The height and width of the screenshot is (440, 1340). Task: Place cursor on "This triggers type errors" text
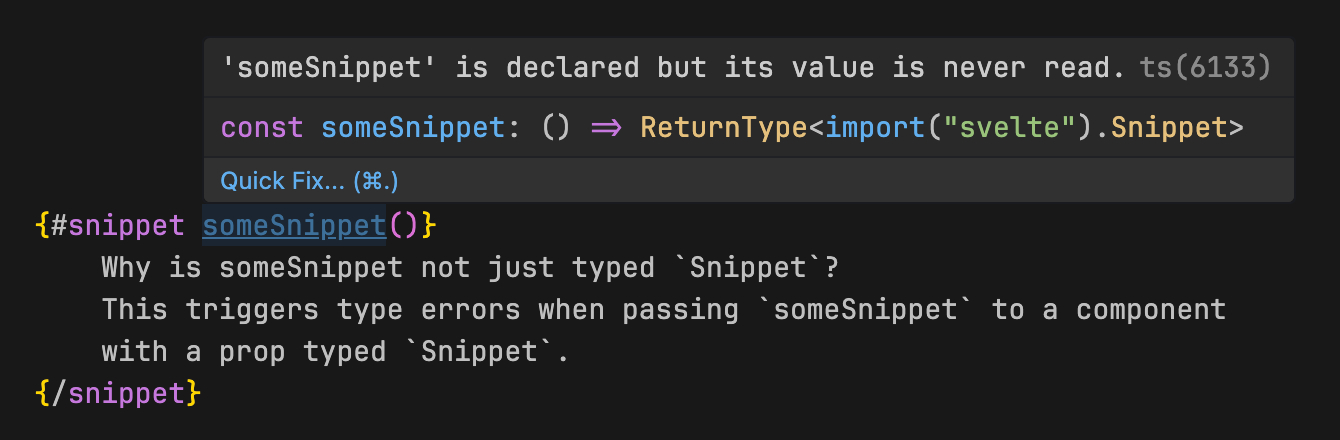click(x=311, y=310)
